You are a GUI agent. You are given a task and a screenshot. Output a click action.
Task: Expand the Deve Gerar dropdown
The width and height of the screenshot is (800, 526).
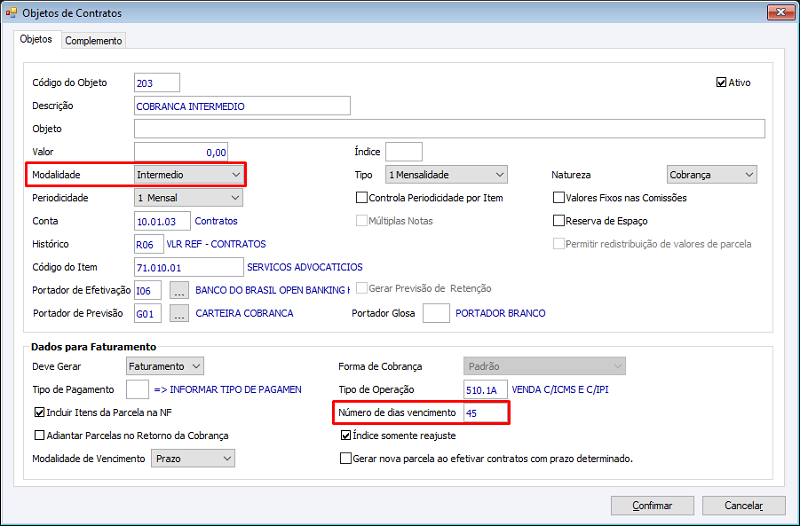[165, 366]
